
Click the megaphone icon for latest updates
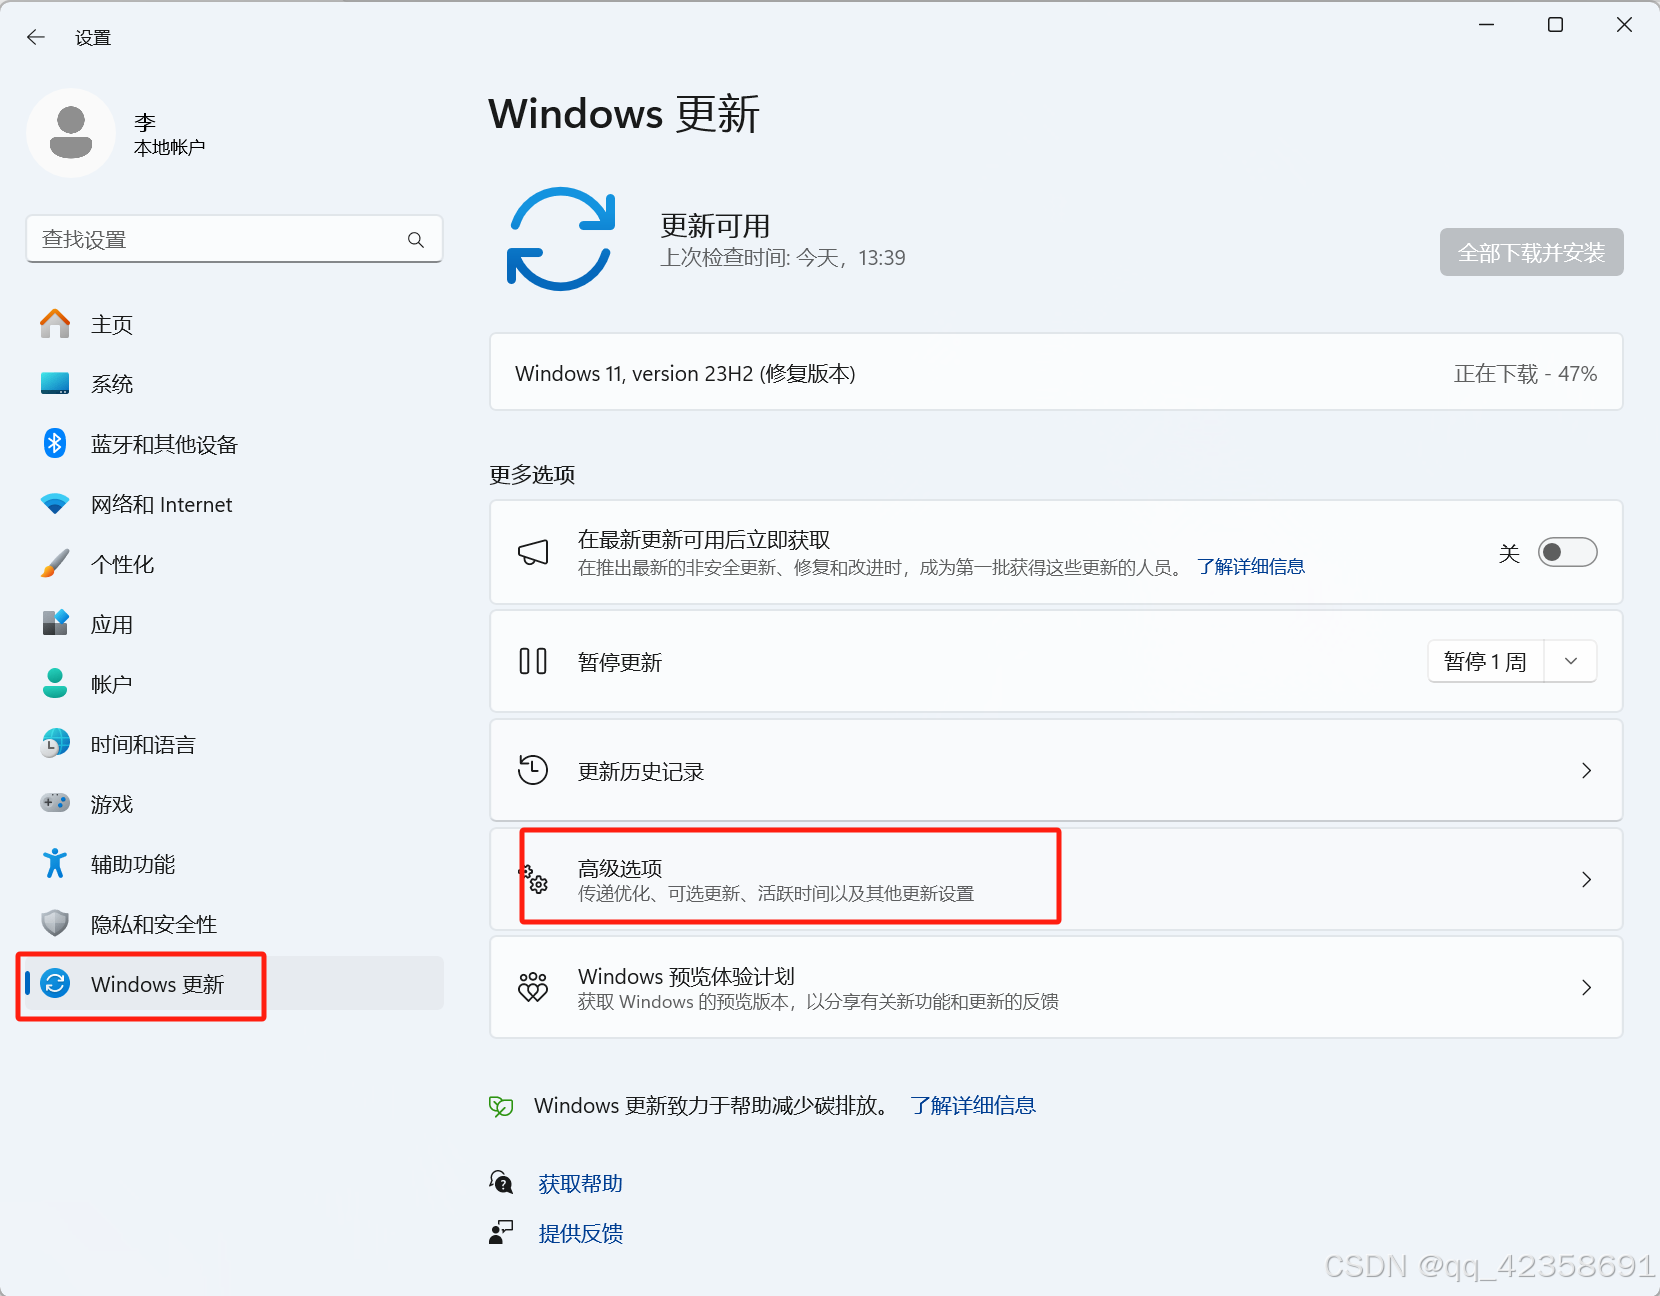(x=533, y=552)
